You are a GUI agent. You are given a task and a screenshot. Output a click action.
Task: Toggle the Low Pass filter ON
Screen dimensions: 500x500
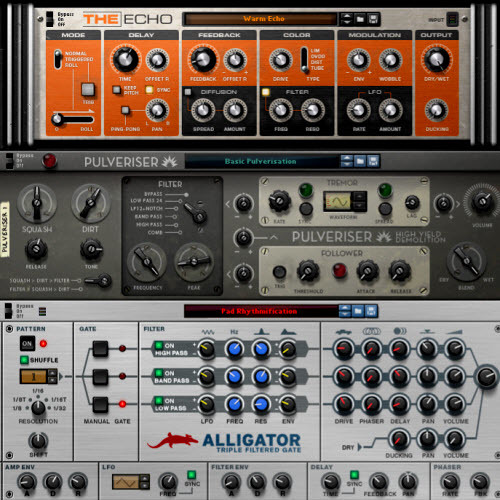pos(159,400)
